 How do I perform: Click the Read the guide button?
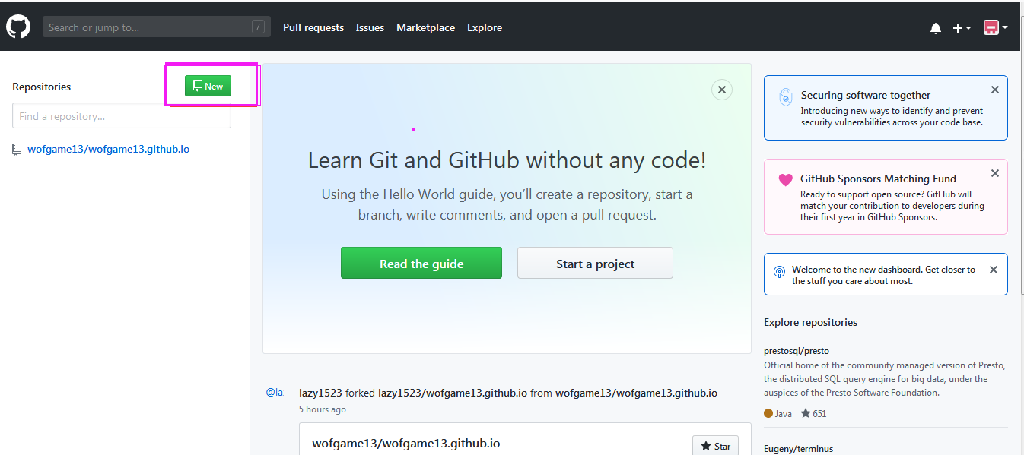[421, 263]
